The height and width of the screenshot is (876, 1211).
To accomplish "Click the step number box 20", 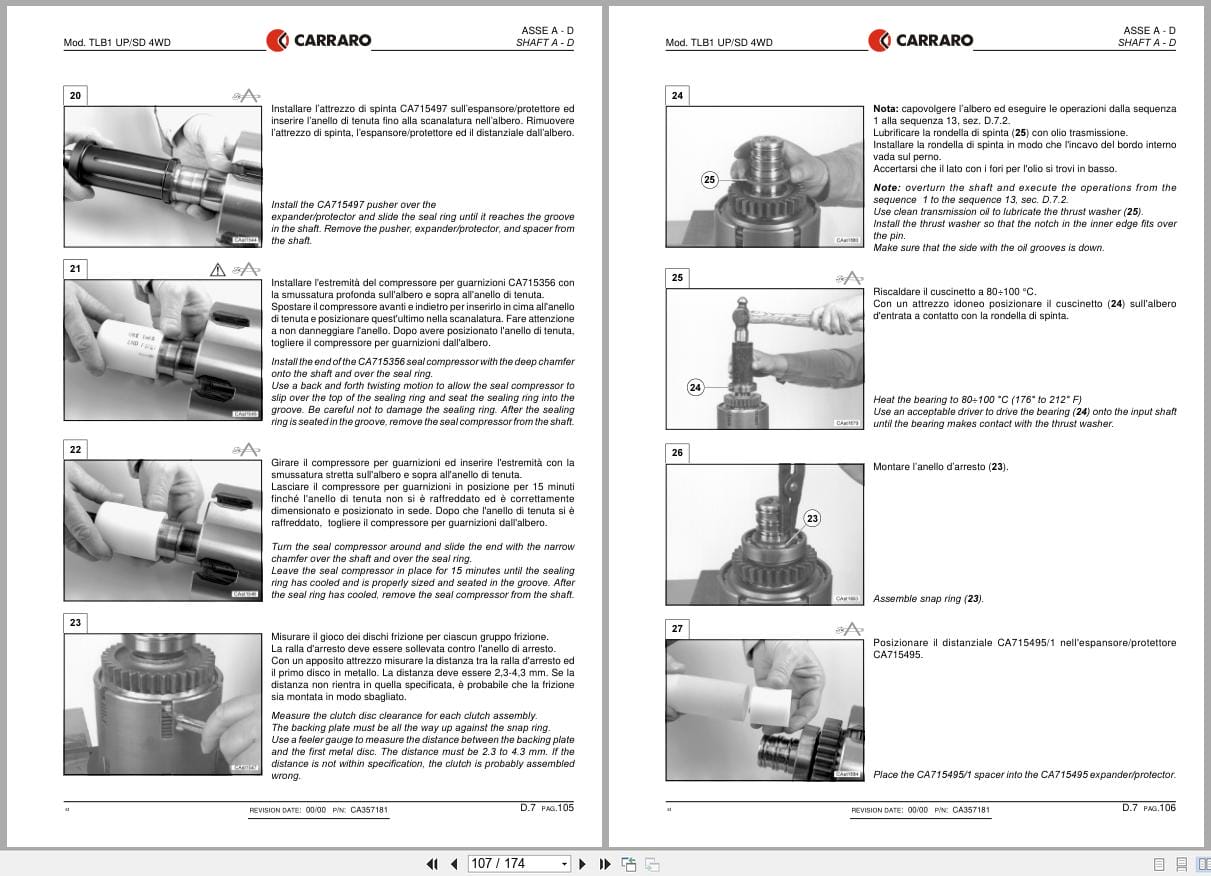I will (x=75, y=95).
